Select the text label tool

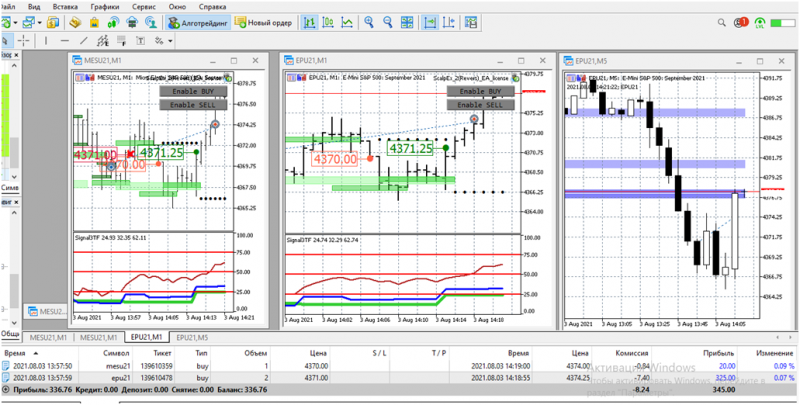click(140, 41)
